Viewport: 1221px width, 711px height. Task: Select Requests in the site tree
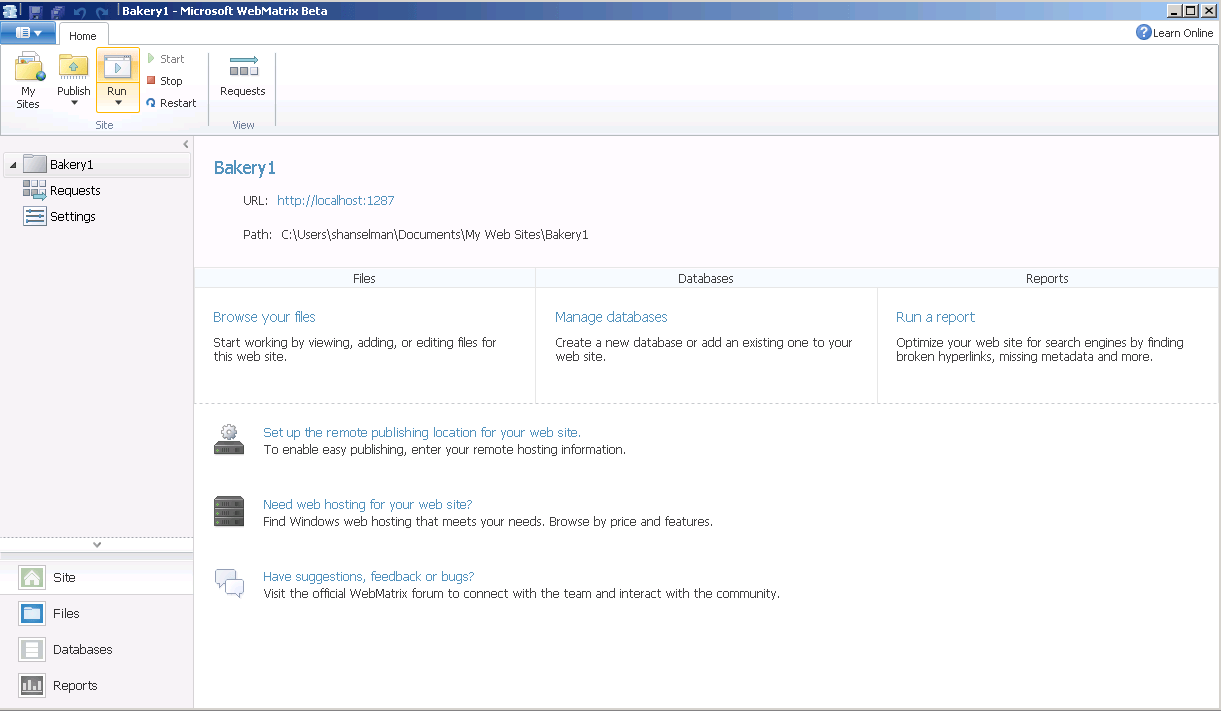coord(75,191)
